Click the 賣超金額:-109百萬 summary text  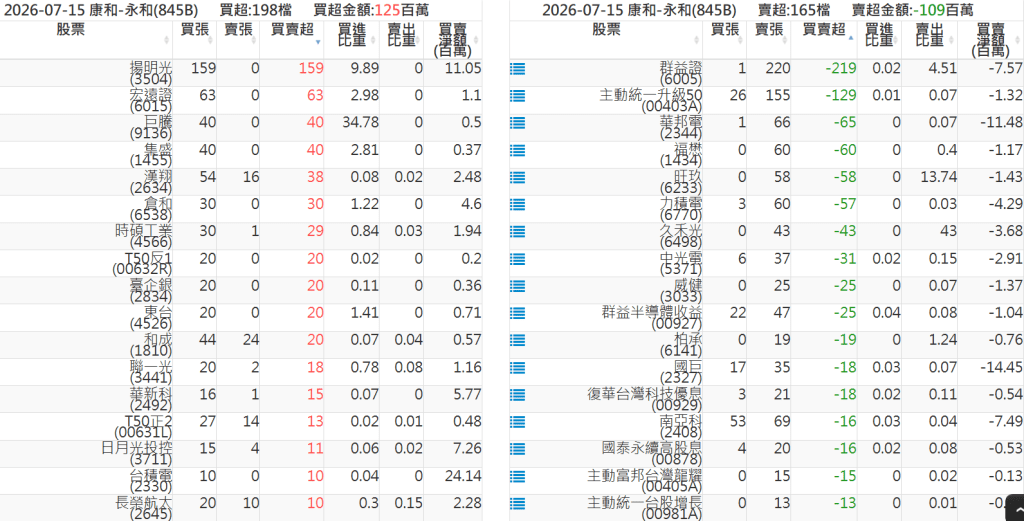click(912, 10)
